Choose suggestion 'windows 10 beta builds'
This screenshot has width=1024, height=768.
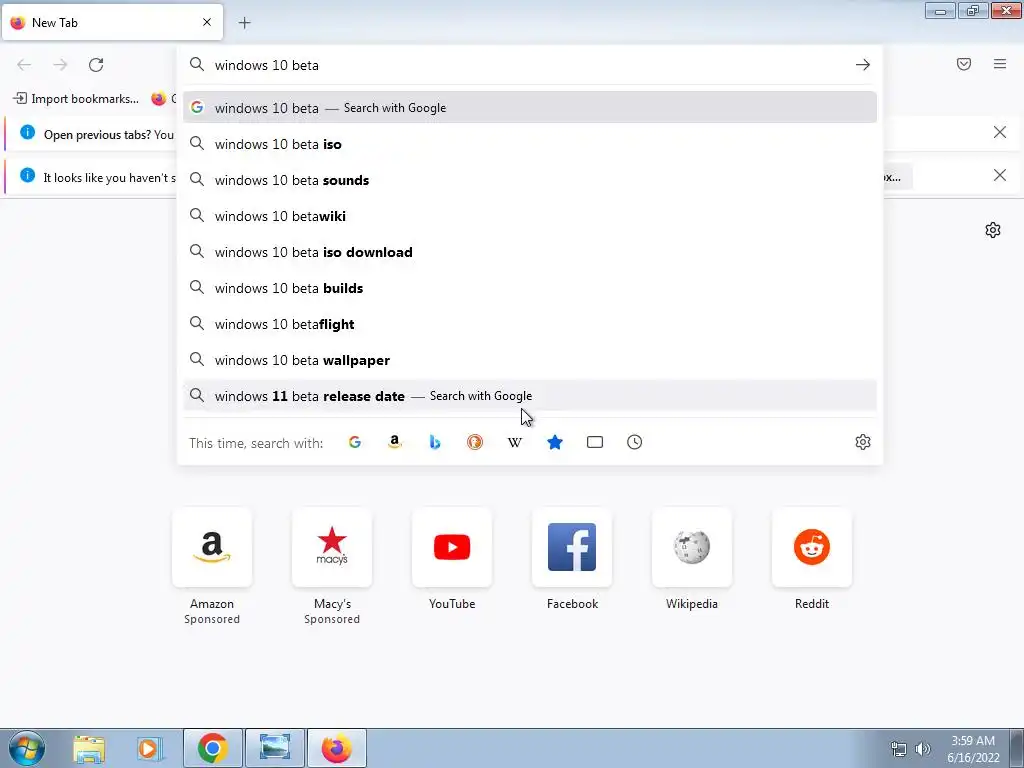[x=530, y=288]
